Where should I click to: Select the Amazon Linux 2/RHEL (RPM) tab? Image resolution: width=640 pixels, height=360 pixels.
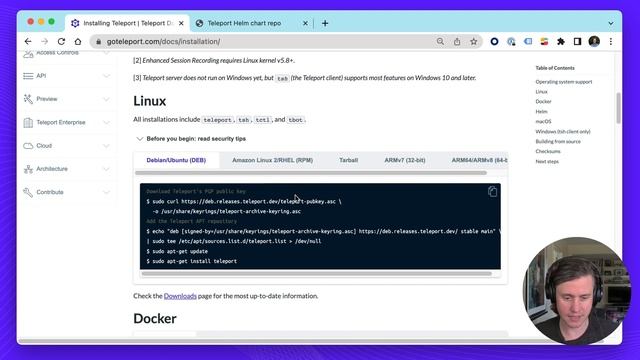point(272,160)
